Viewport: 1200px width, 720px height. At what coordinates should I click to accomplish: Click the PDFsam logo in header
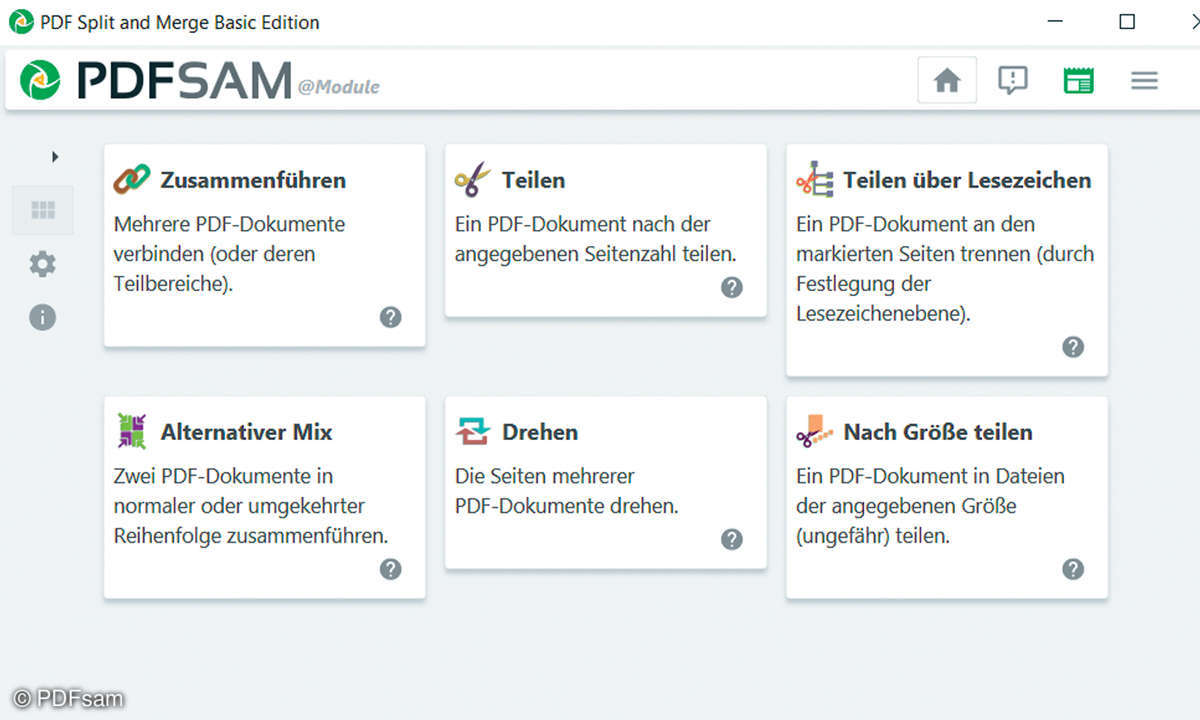point(156,81)
